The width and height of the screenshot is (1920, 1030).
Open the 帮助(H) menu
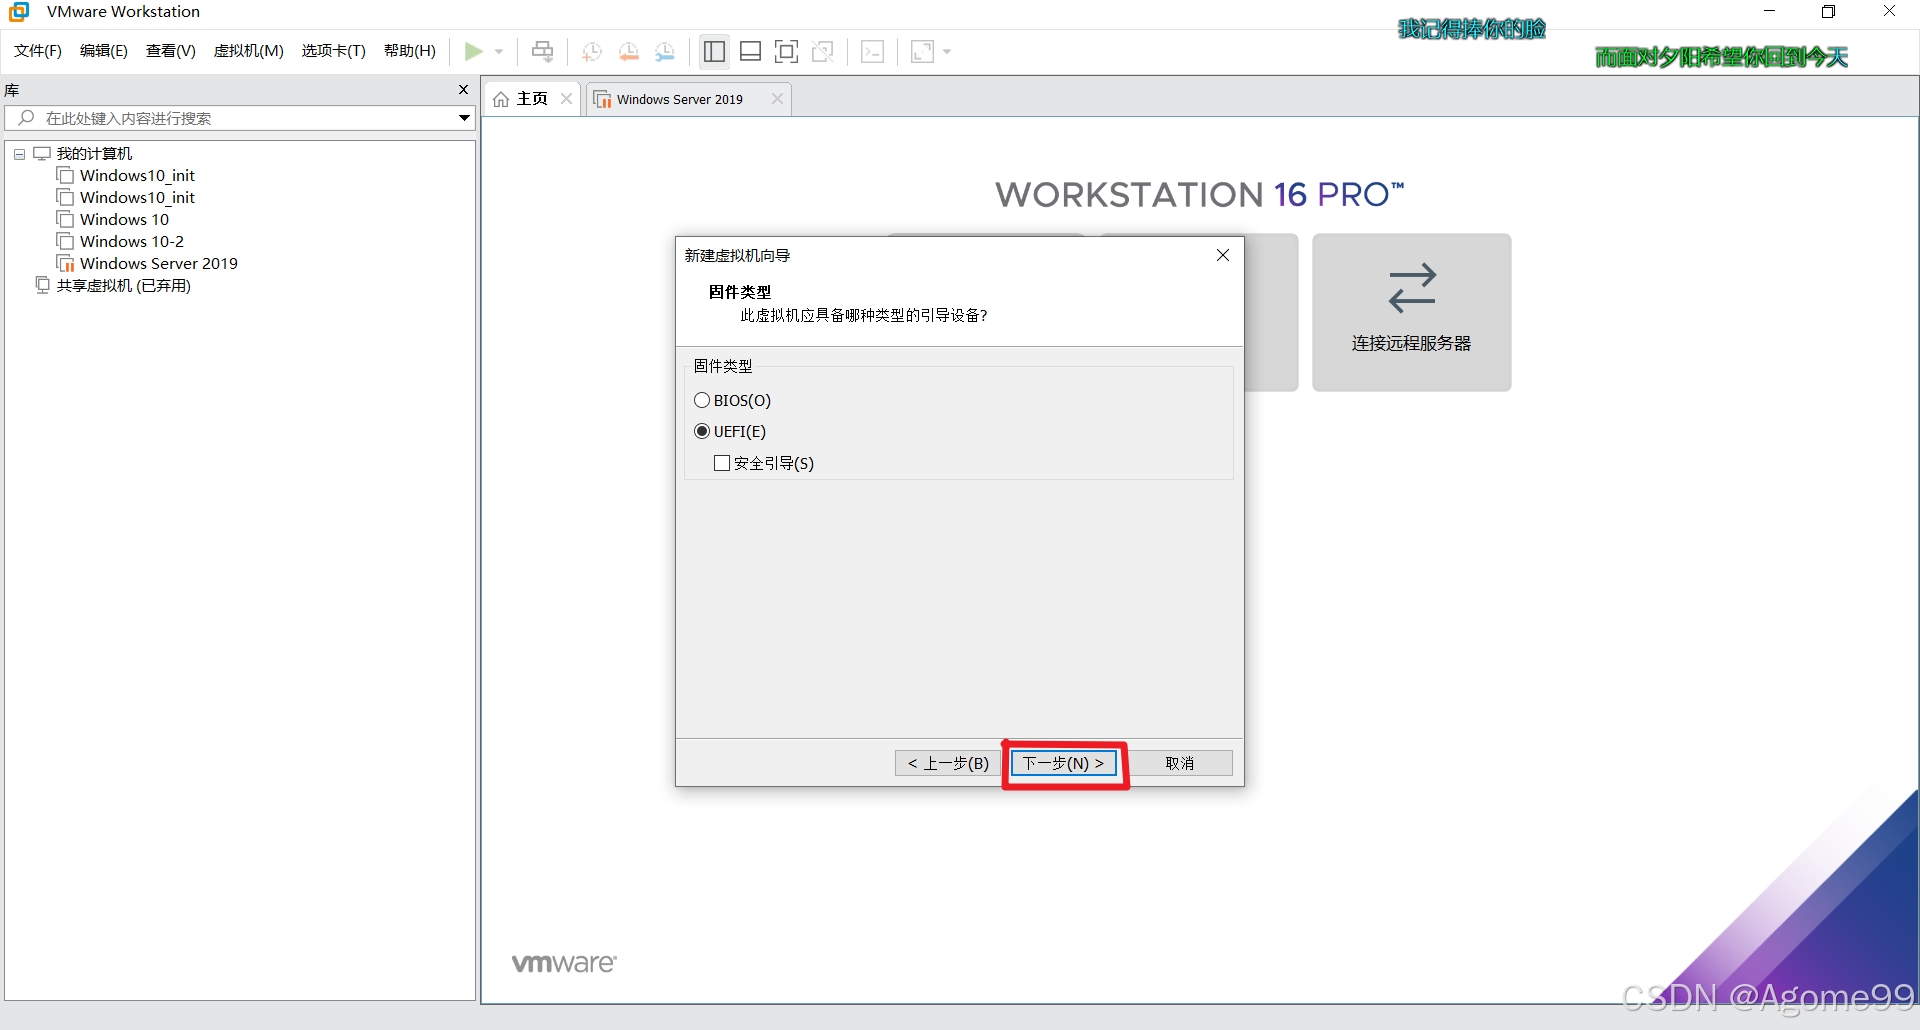[410, 51]
